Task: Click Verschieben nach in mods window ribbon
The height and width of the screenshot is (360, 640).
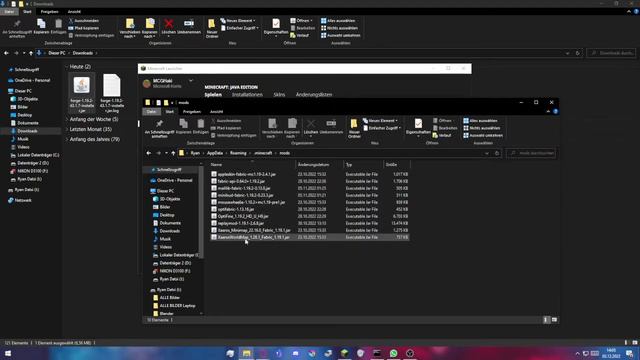Action: (272, 128)
